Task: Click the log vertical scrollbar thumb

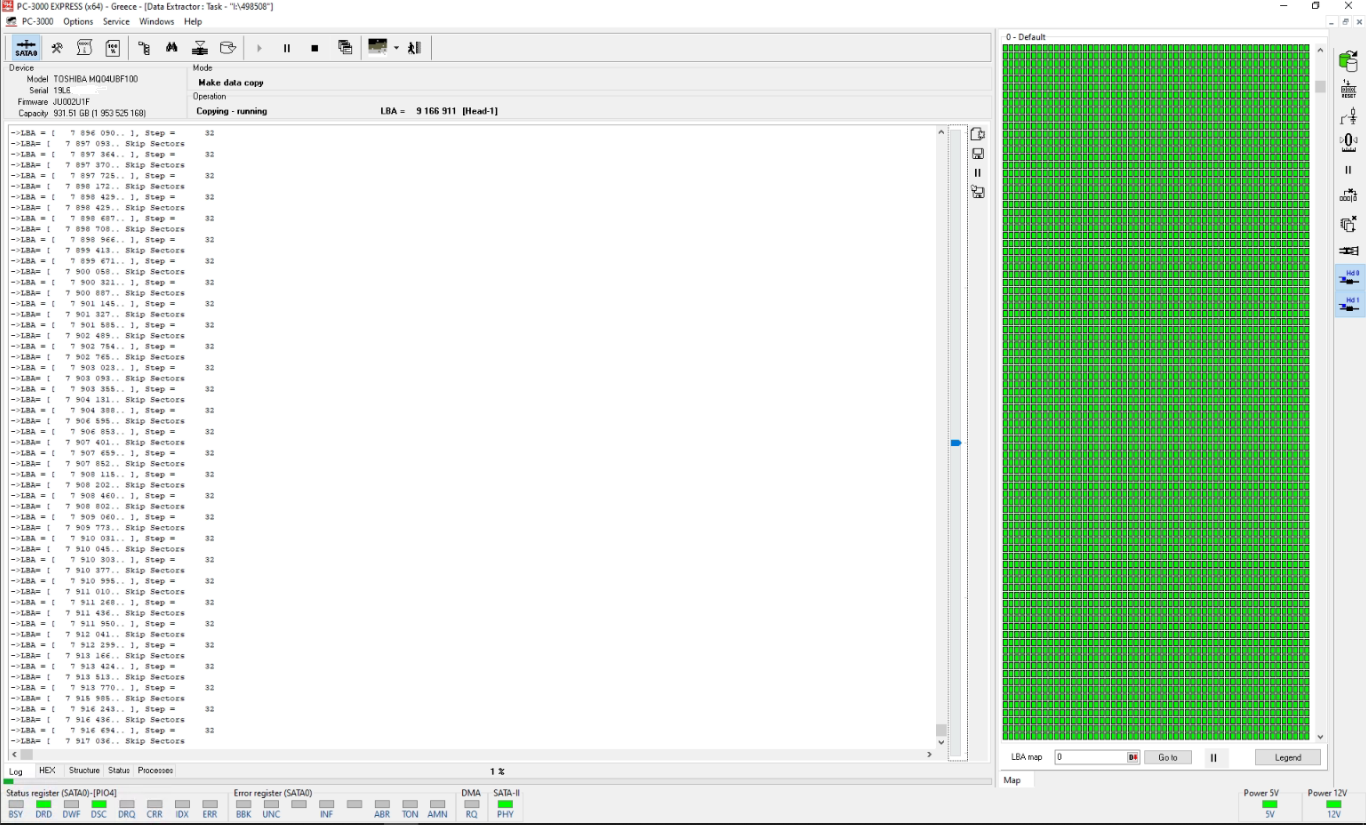Action: [x=941, y=730]
